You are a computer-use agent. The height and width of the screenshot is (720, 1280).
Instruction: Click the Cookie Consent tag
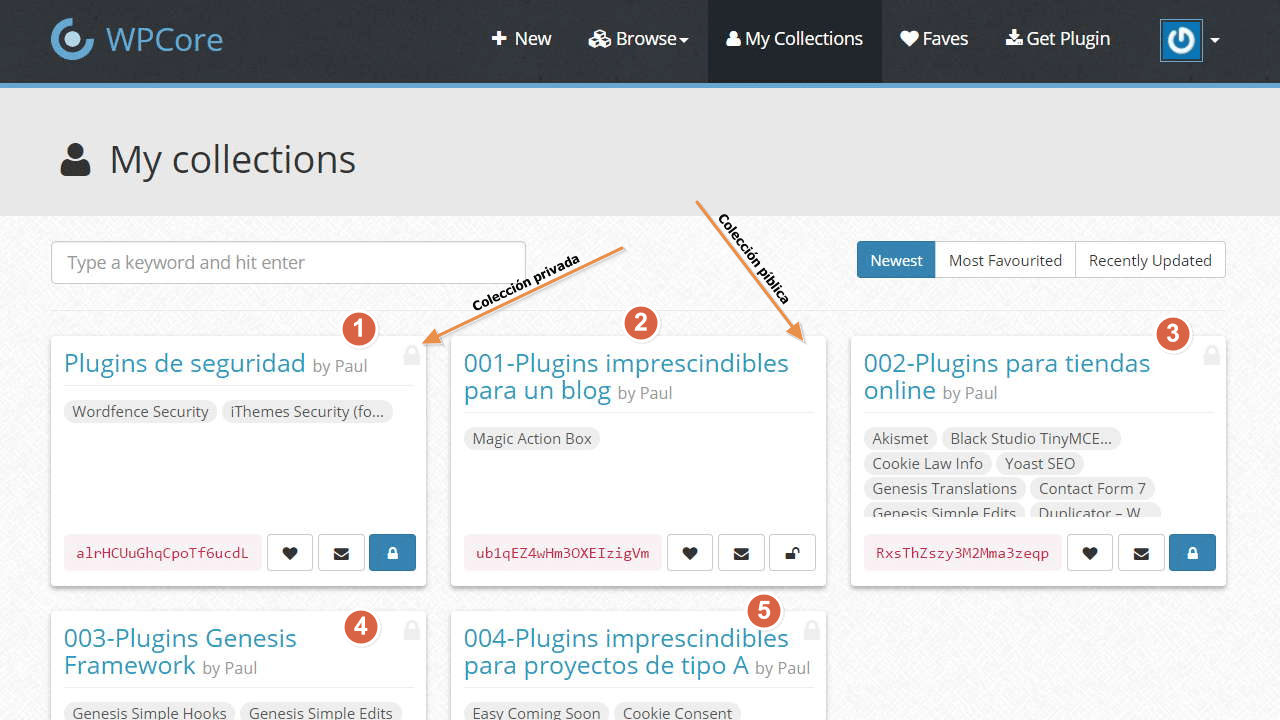pos(677,711)
